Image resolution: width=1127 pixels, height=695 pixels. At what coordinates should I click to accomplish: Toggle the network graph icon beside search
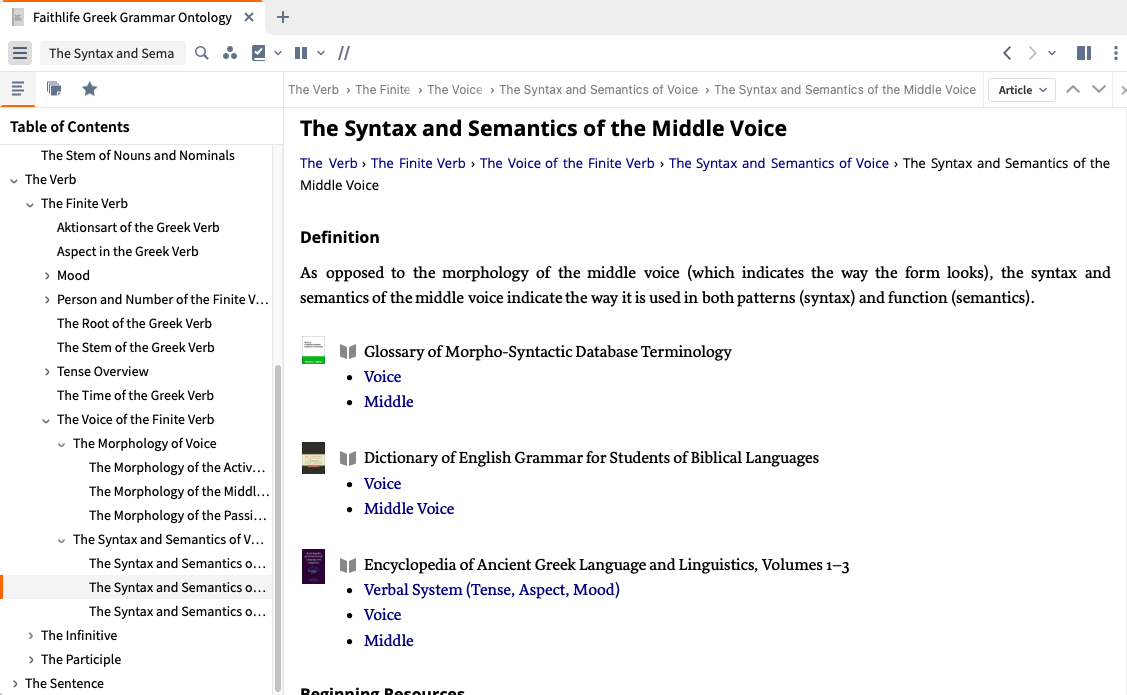tap(229, 52)
